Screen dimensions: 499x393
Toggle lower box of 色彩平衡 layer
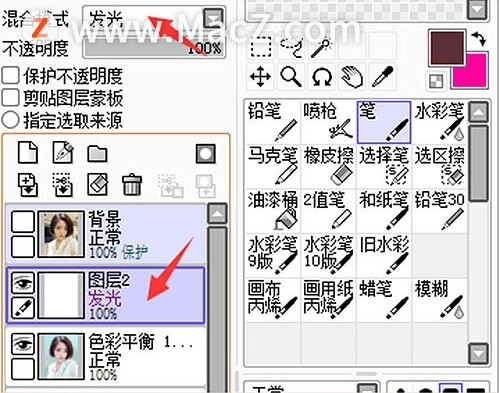click(23, 369)
